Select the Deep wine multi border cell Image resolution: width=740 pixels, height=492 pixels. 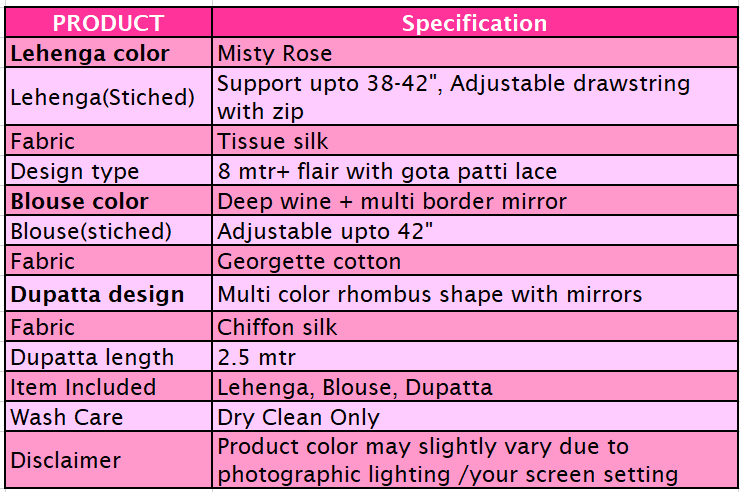click(x=475, y=200)
